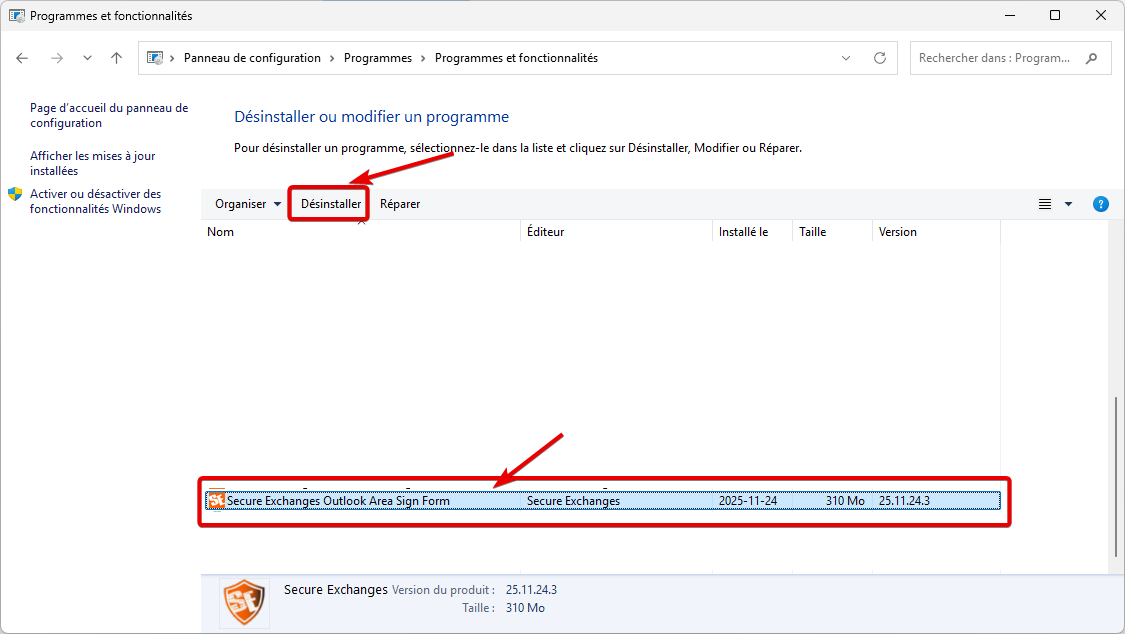Close the Programmes et fonctionnalités window

click(1101, 15)
